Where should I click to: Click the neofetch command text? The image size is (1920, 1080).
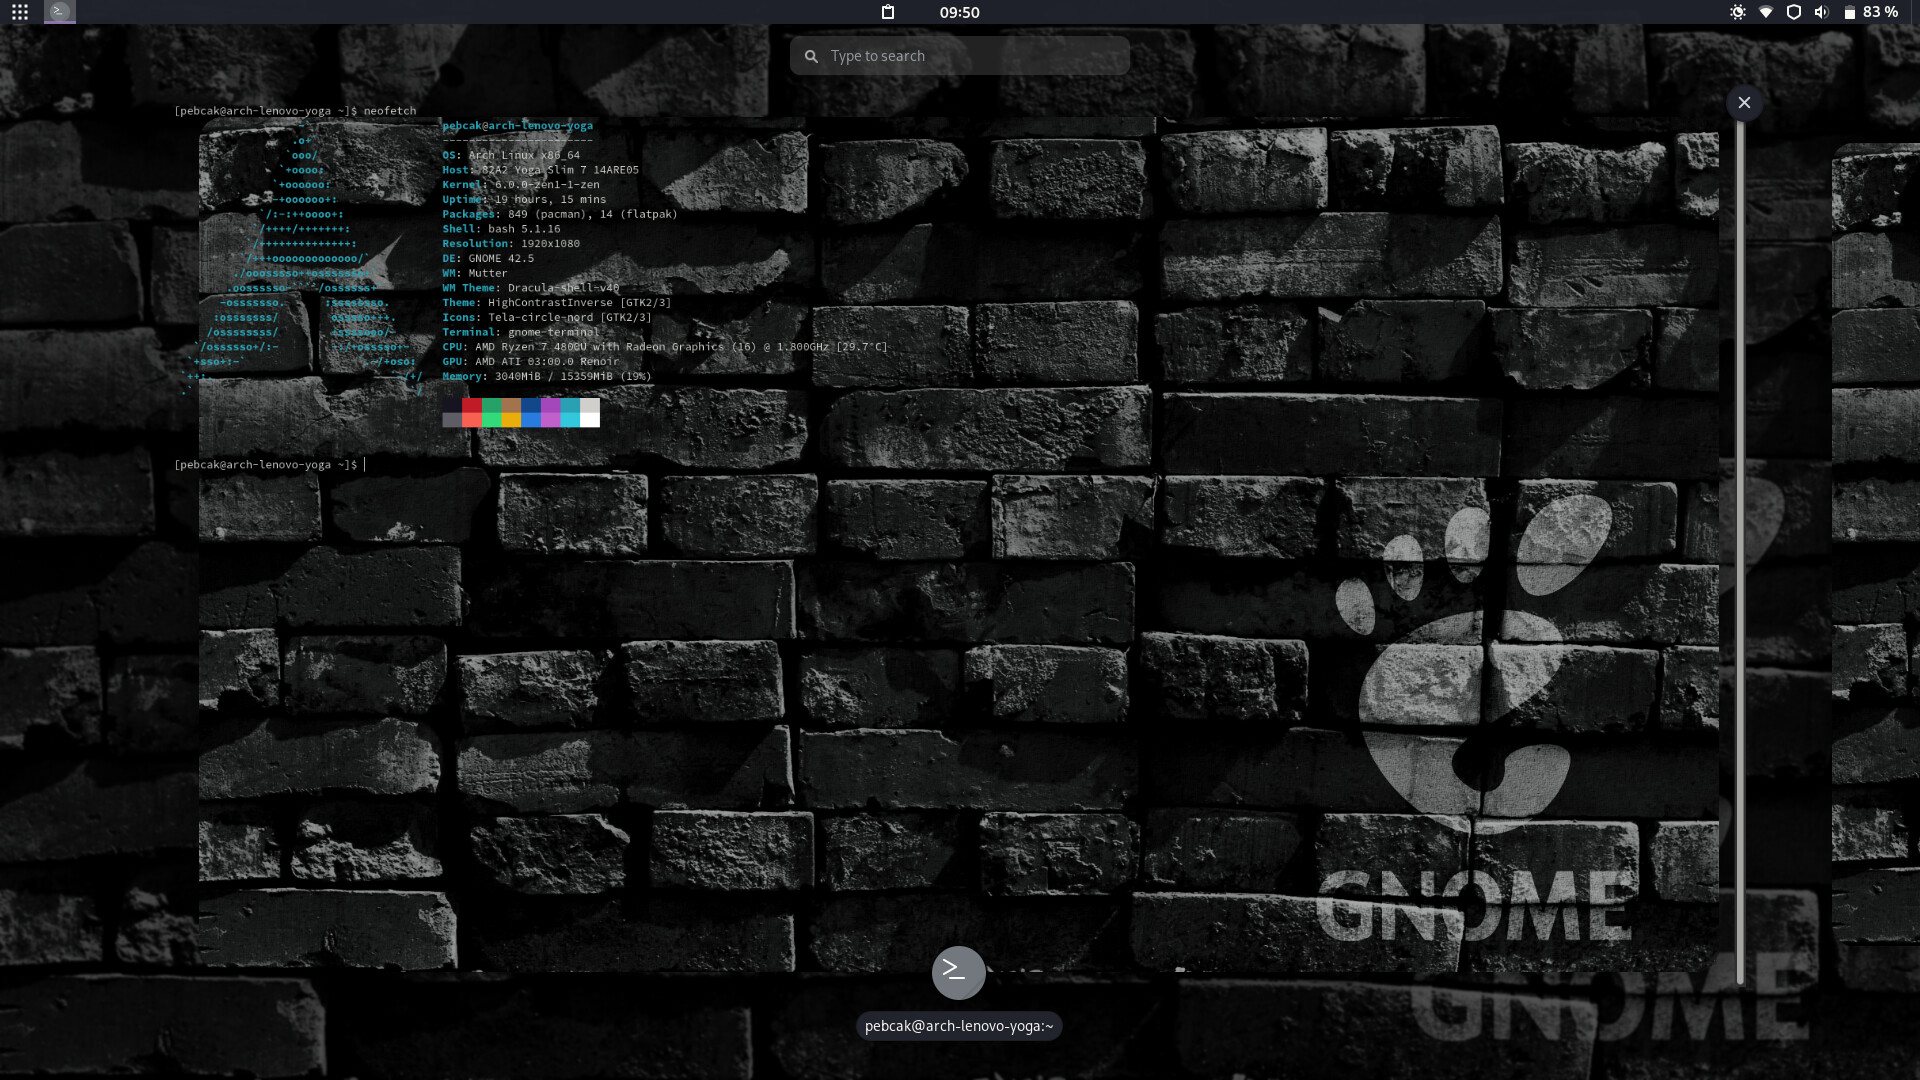coord(390,111)
